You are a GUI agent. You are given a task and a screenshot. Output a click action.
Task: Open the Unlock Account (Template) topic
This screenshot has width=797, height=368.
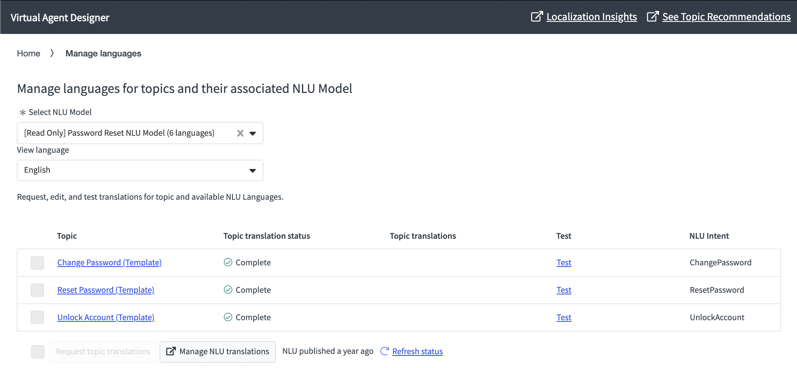tap(106, 317)
